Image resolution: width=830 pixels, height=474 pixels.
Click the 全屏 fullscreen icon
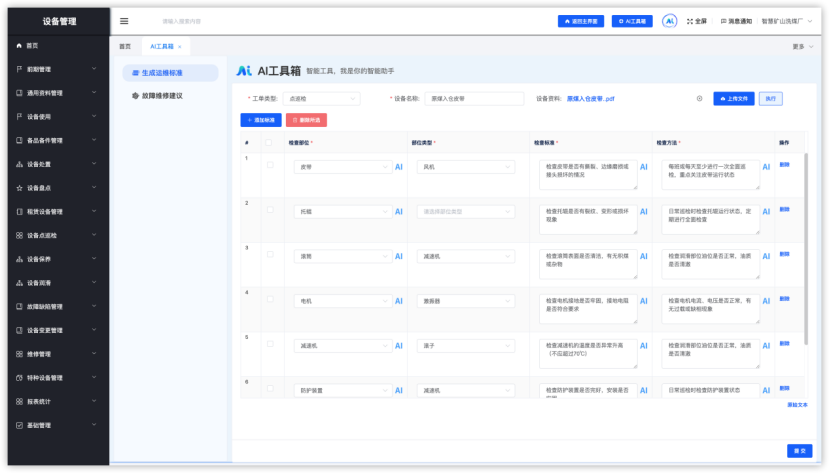690,22
